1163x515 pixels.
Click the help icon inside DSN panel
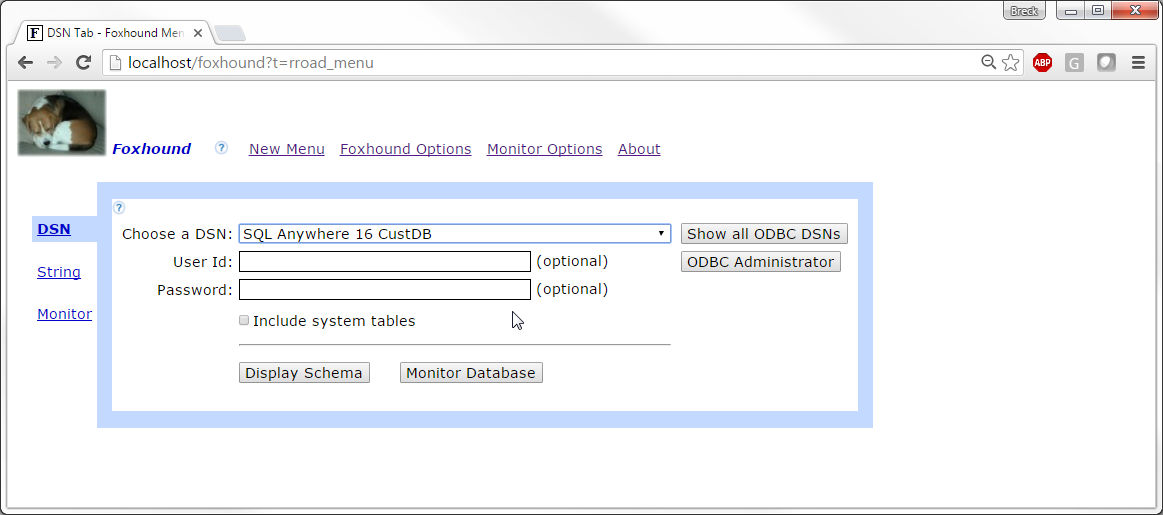pos(119,208)
